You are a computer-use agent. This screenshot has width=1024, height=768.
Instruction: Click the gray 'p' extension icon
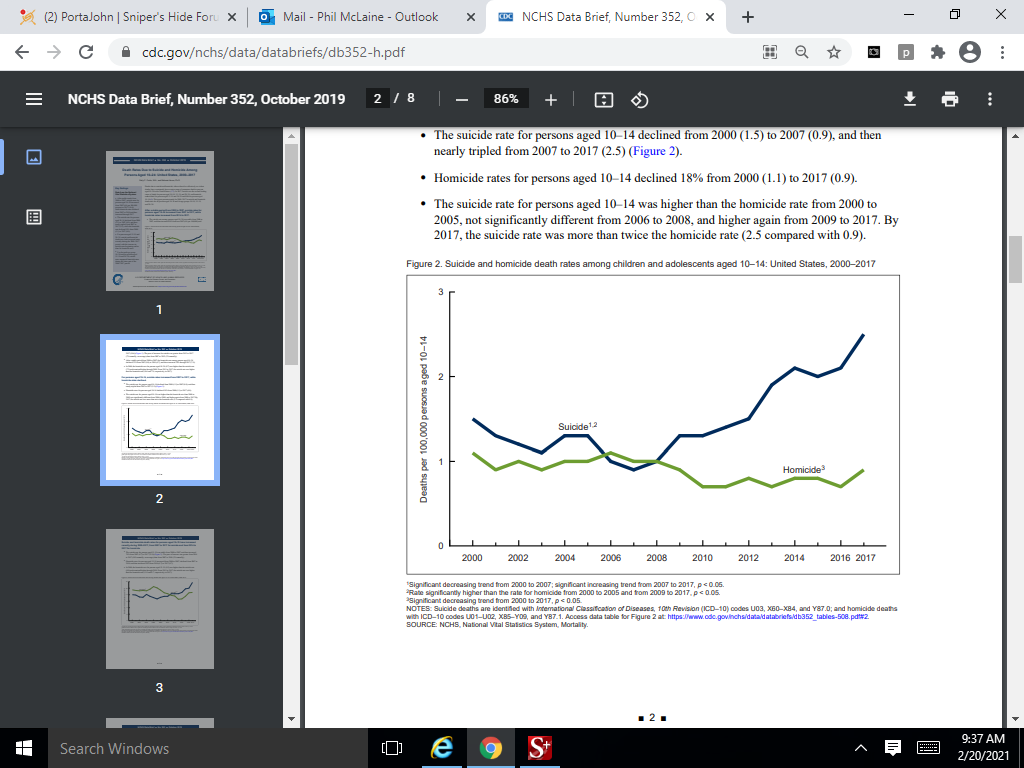coord(905,52)
